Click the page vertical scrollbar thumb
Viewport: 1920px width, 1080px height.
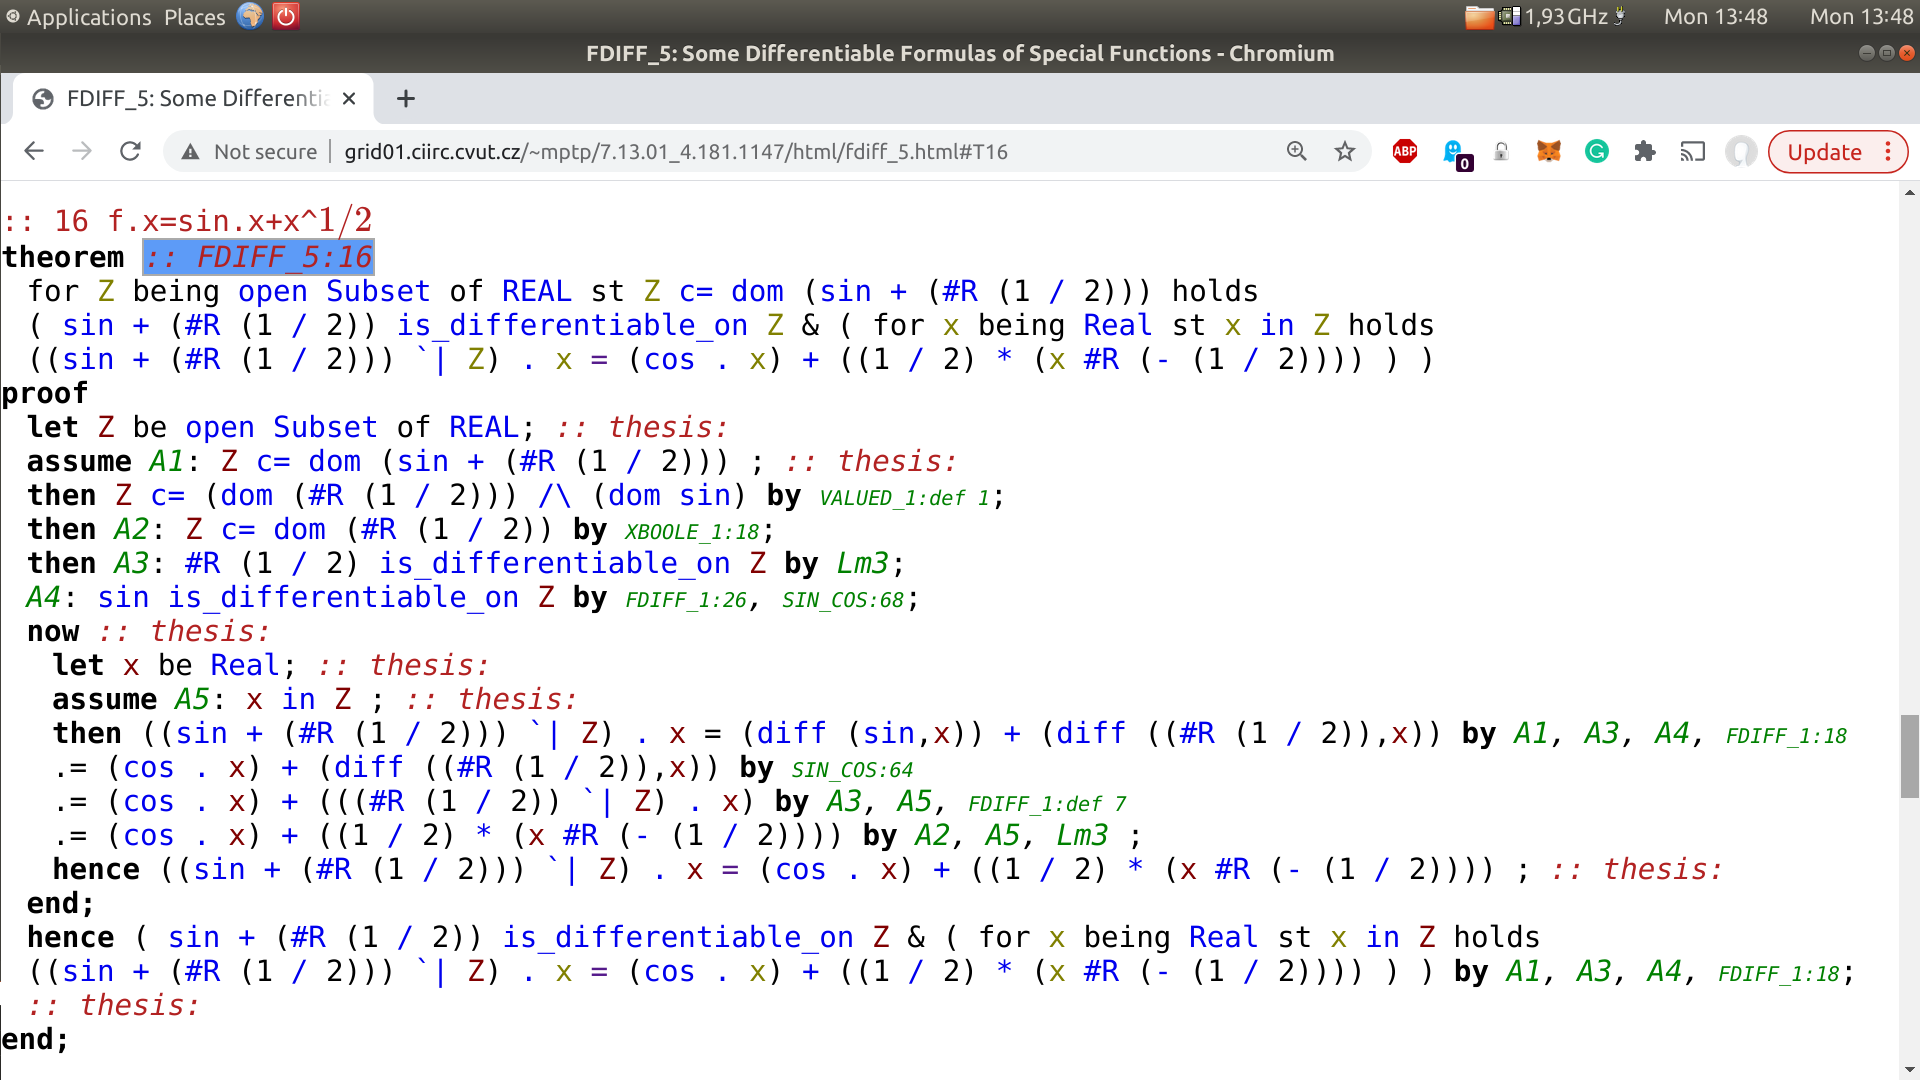(x=1910, y=755)
